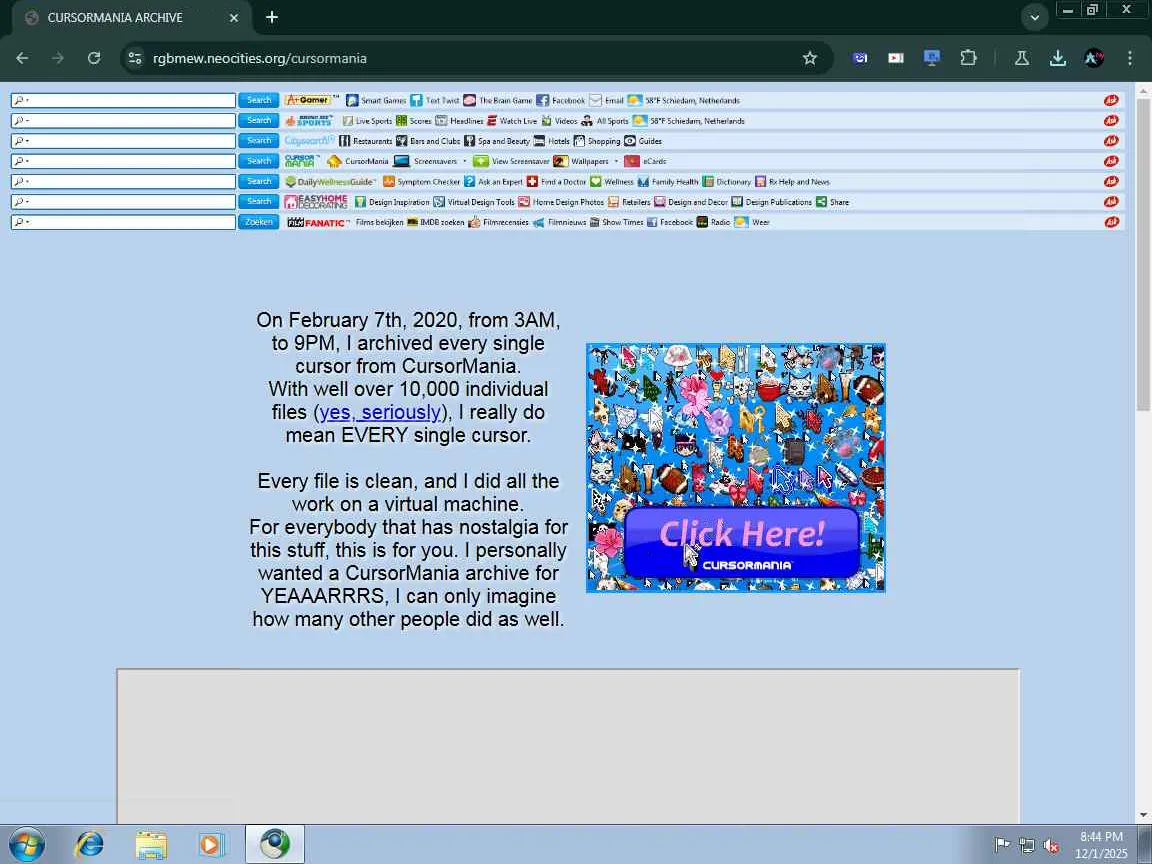
Task: Open Restaurants in the Citysearch toolbar
Action: coord(365,141)
